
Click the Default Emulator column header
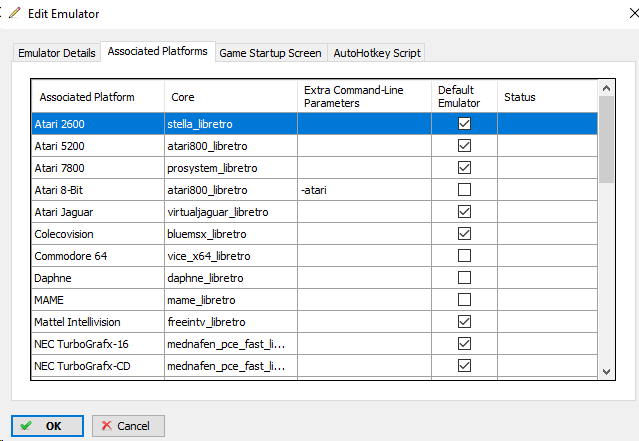pyautogui.click(x=464, y=97)
